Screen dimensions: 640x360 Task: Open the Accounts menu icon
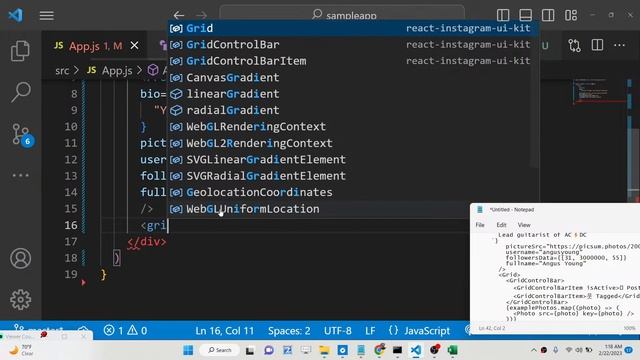[x=20, y=258]
